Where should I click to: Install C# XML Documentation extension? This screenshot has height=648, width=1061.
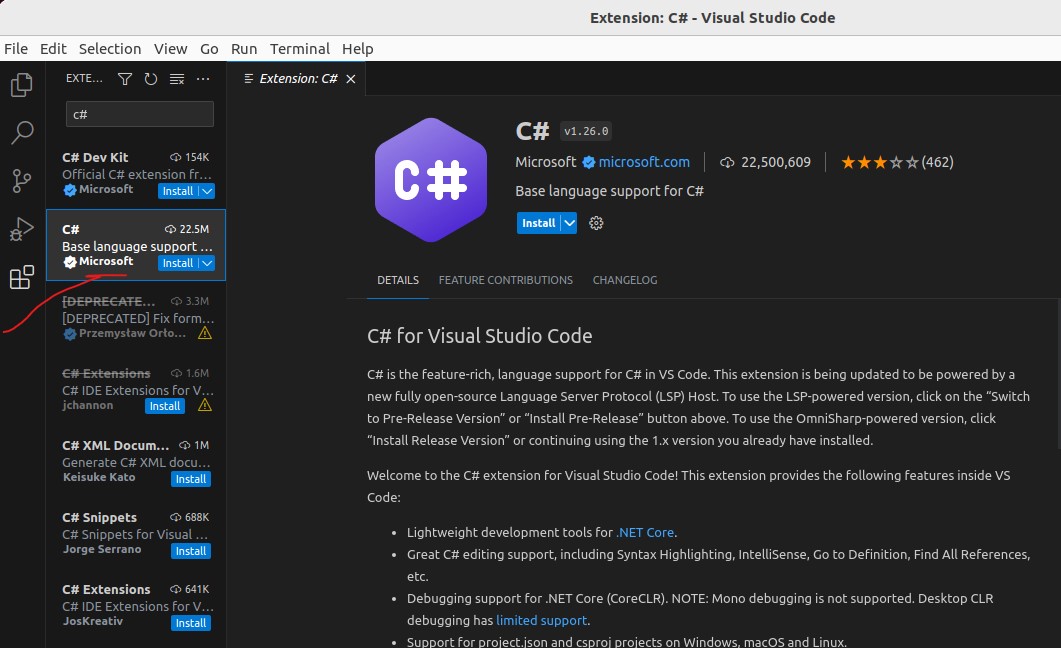[x=191, y=479]
